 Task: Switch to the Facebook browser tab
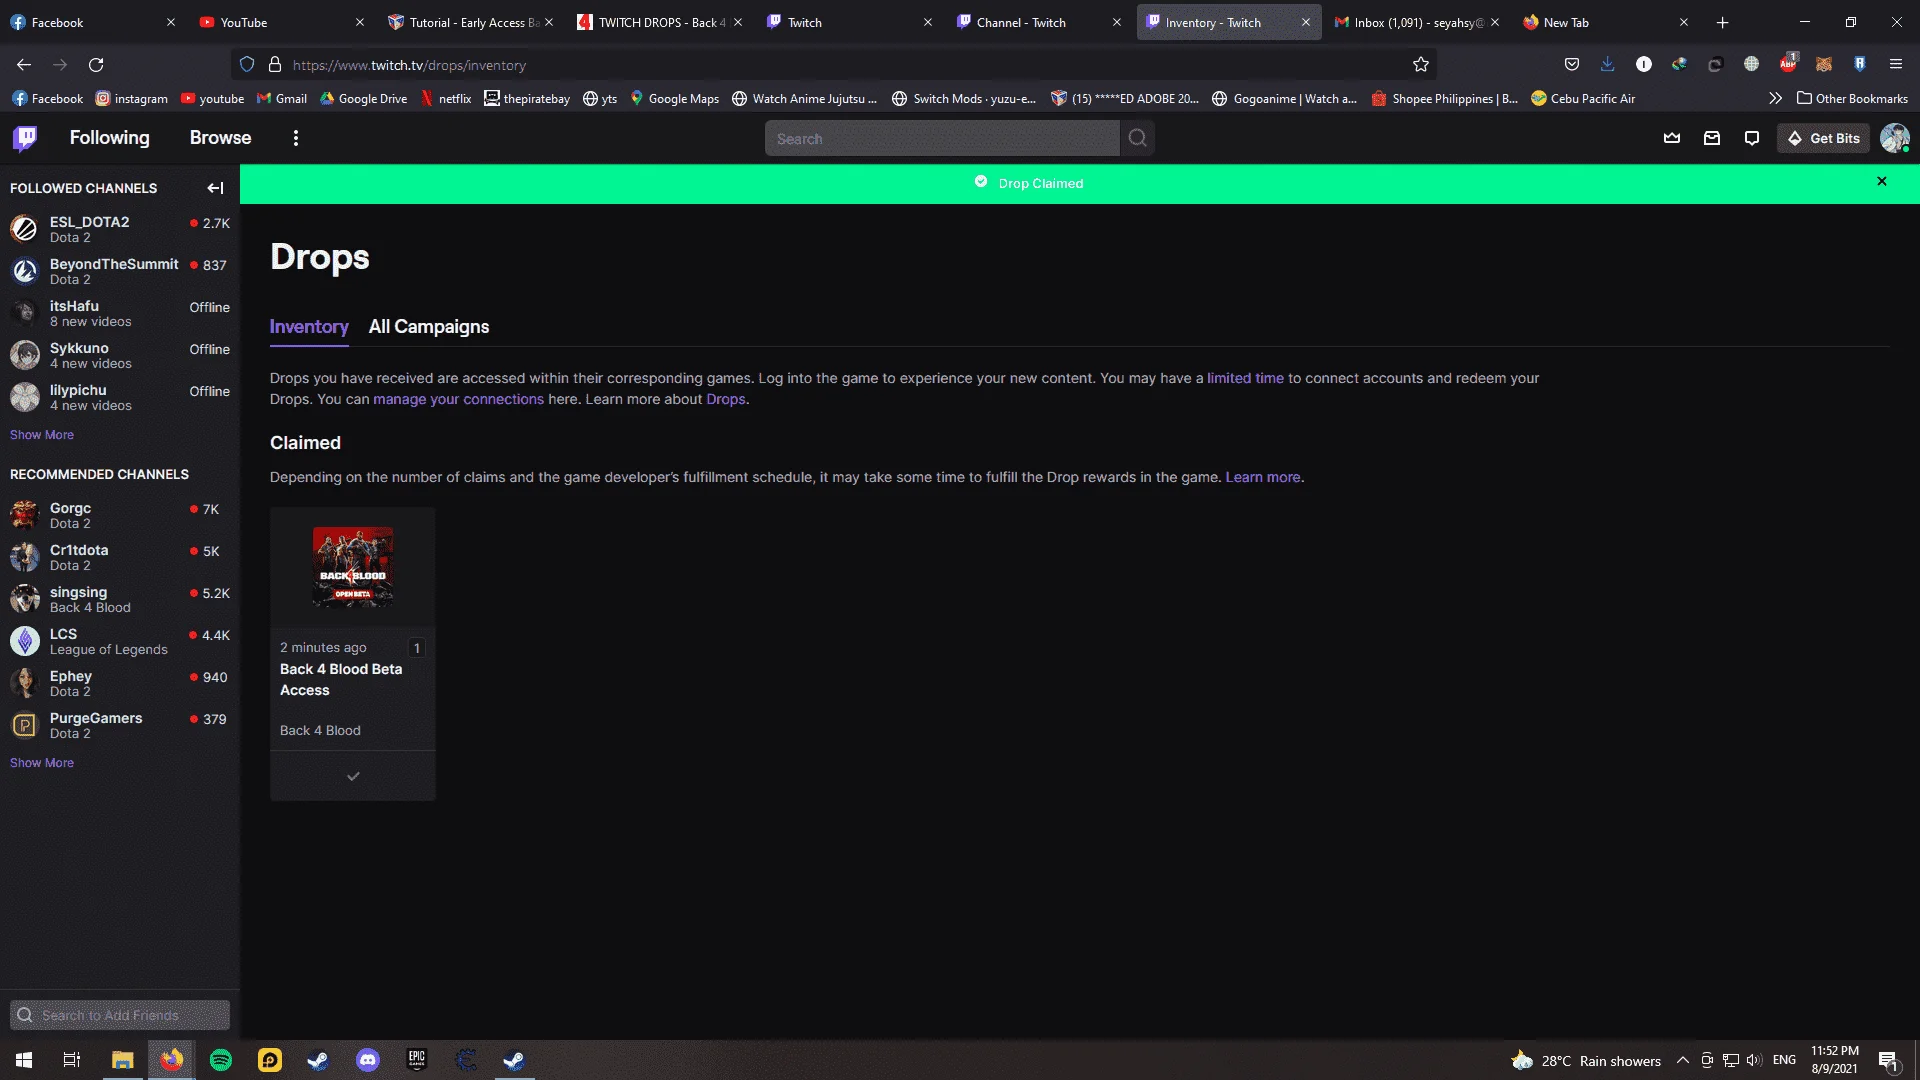(x=92, y=22)
